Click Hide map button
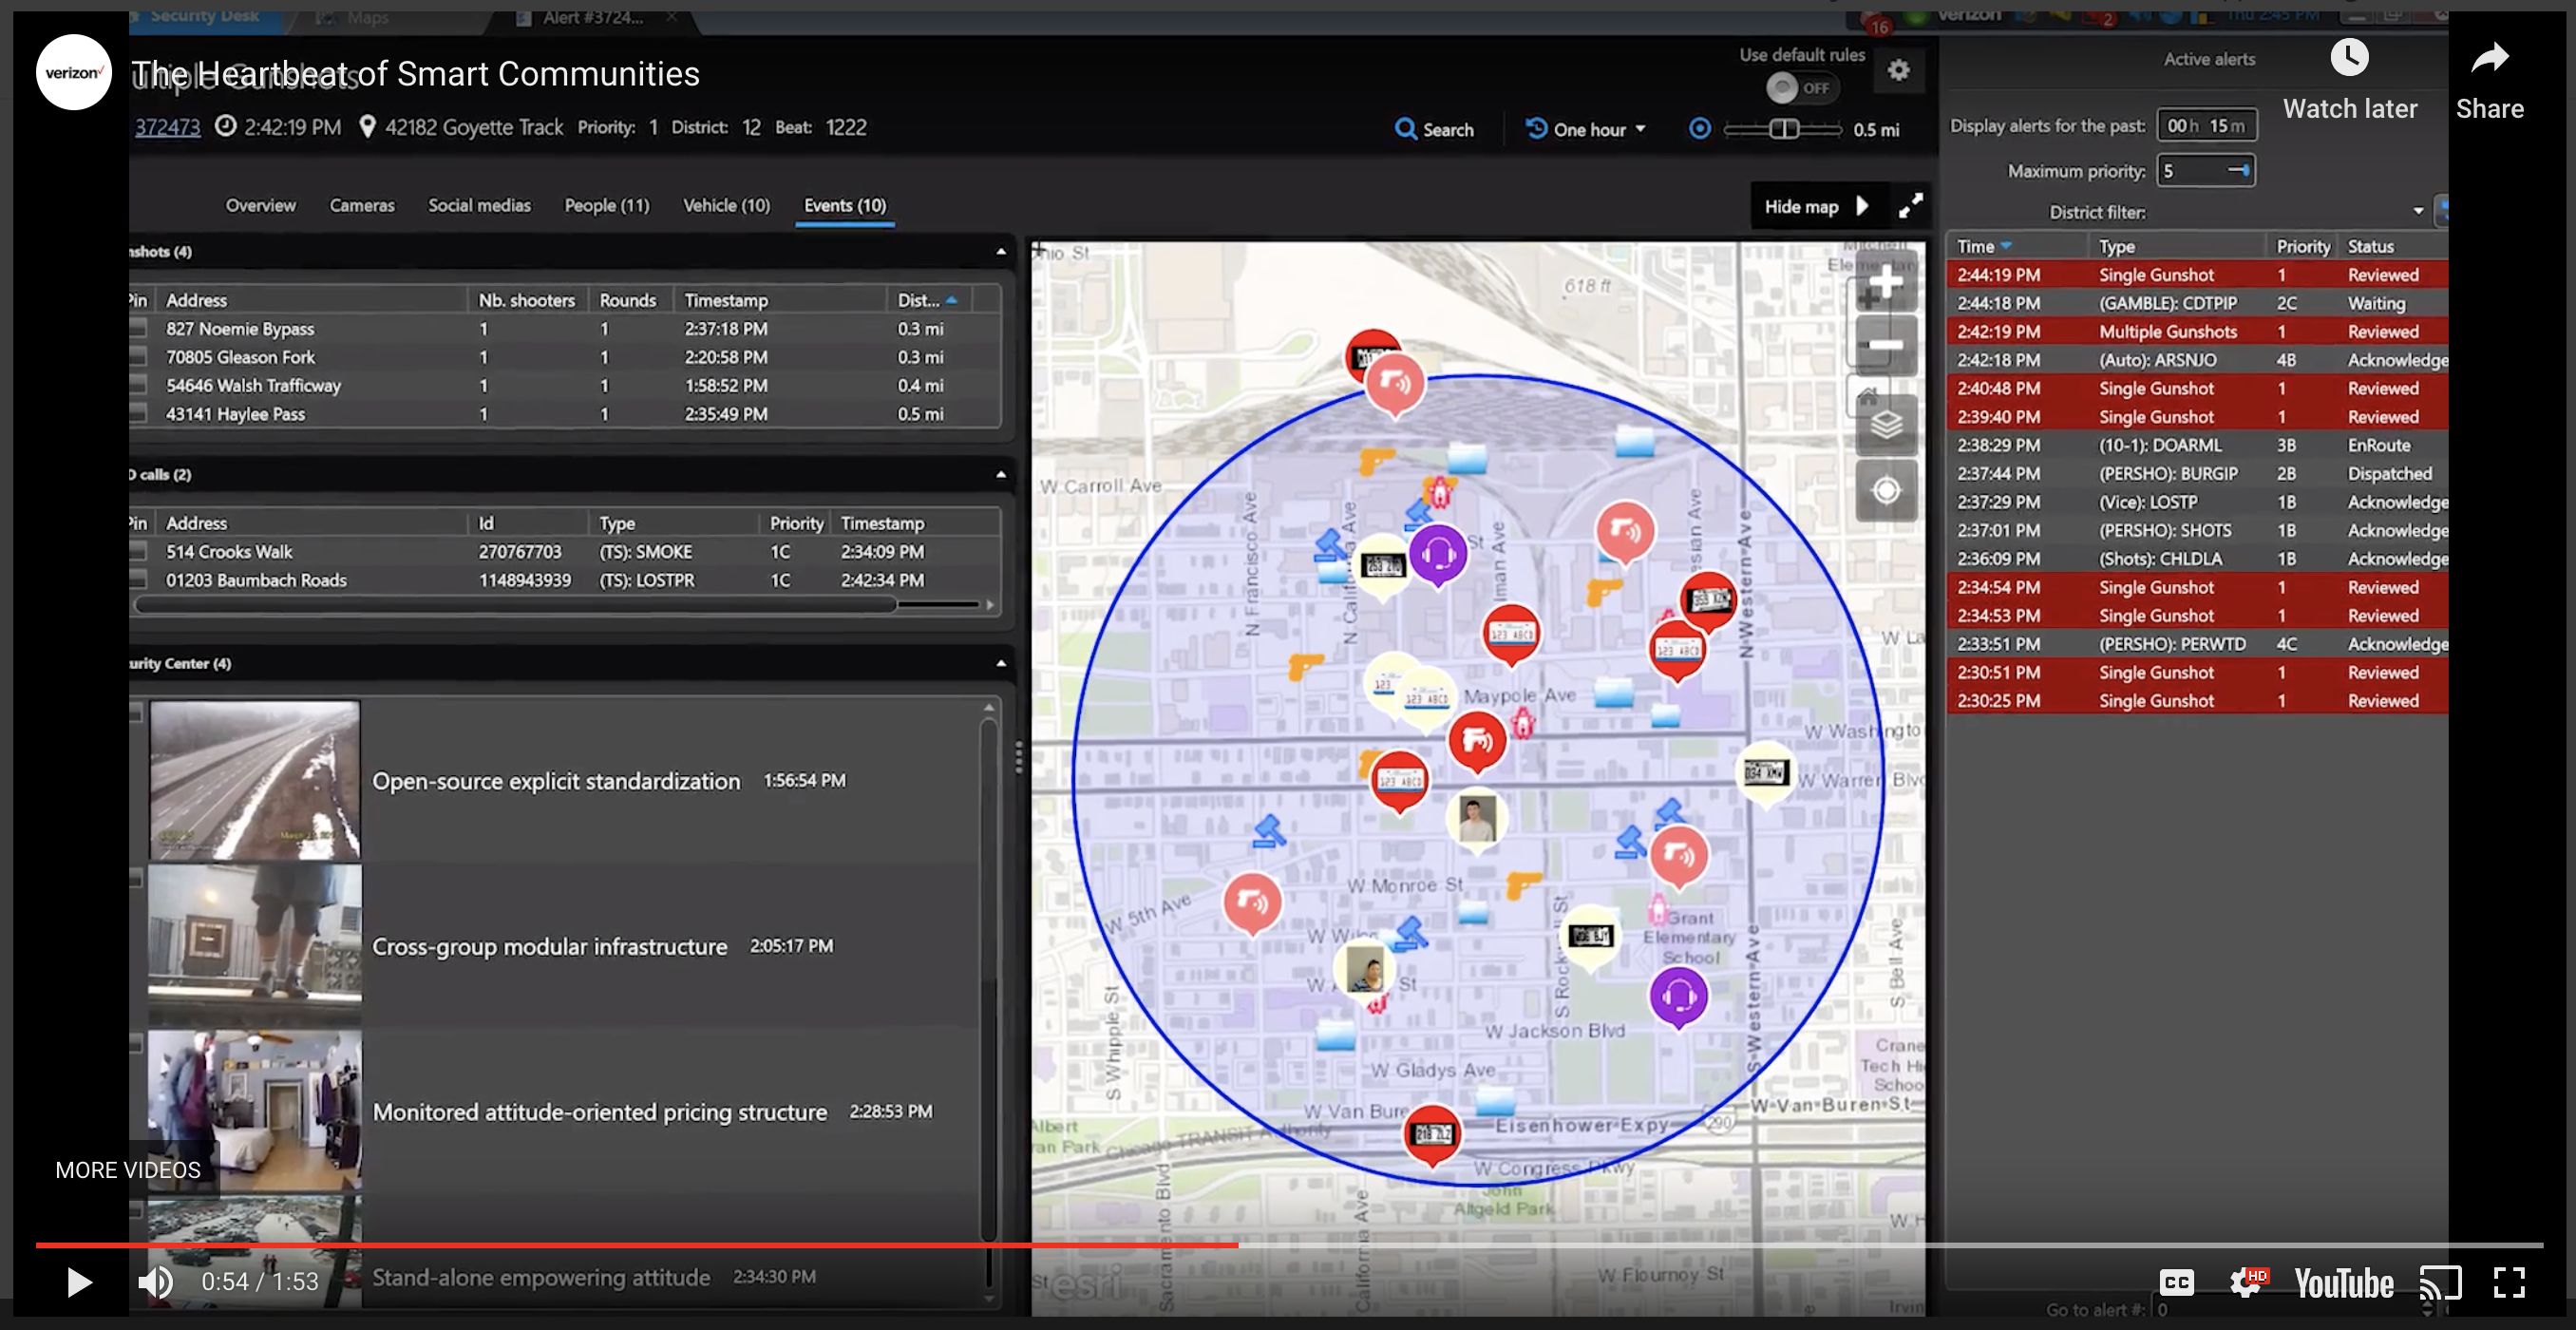Viewport: 2576px width, 1330px height. (x=1815, y=206)
